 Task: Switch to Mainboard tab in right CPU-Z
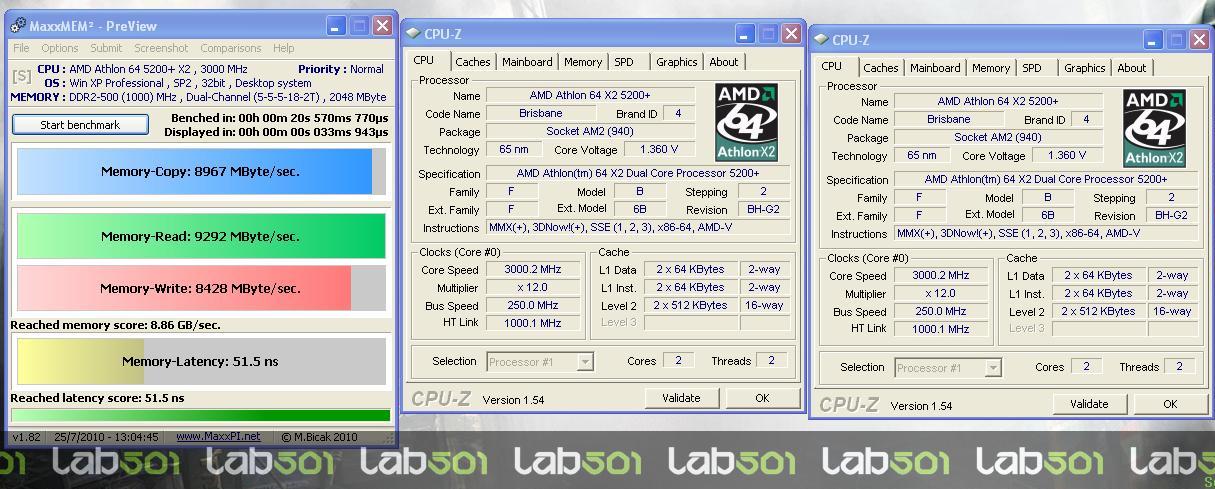tap(935, 68)
